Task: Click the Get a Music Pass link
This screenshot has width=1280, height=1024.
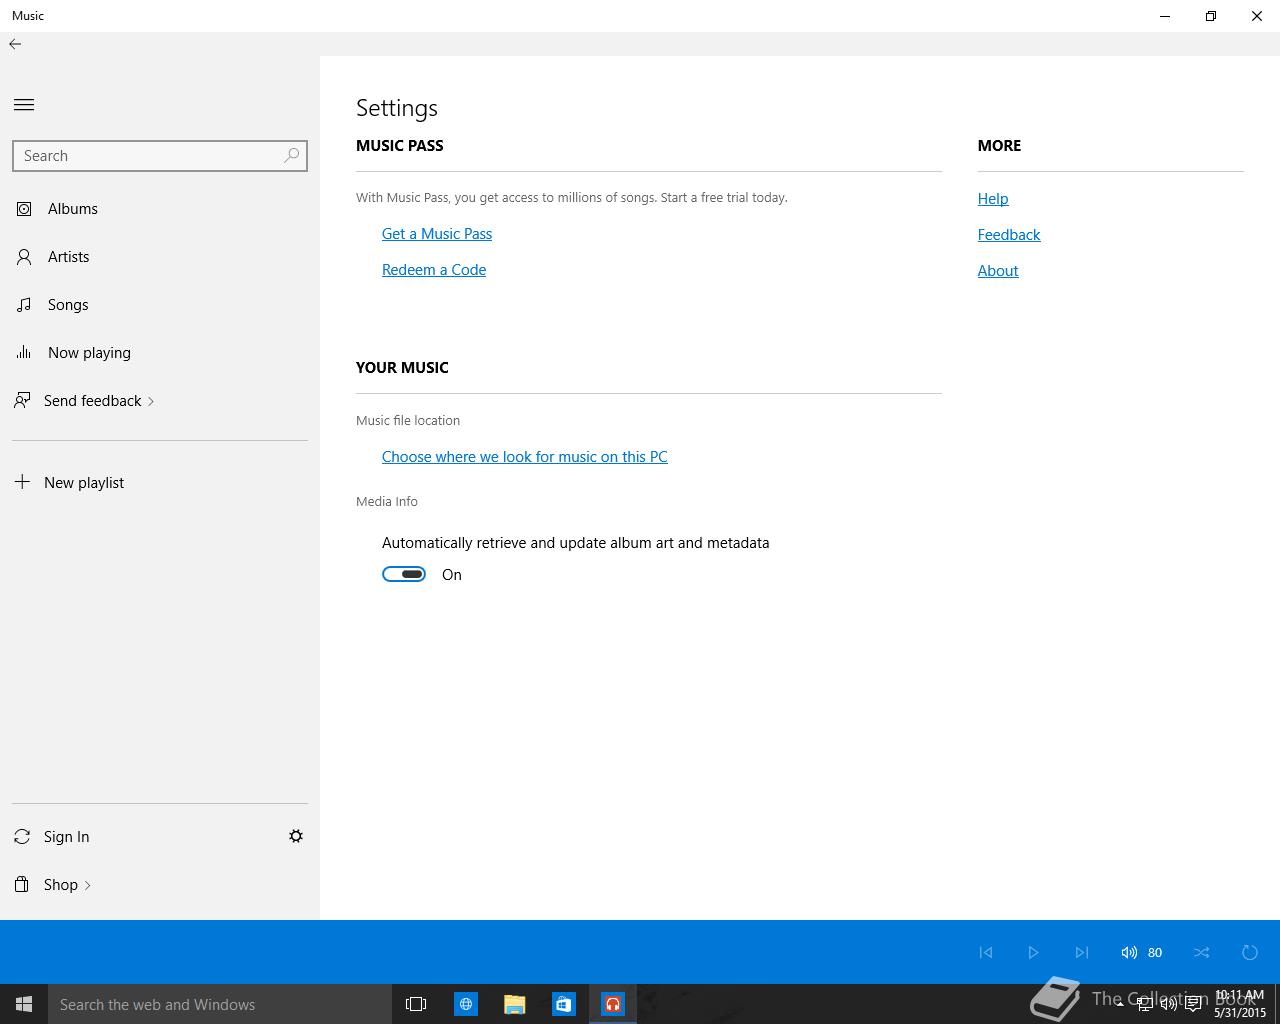Action: point(437,234)
